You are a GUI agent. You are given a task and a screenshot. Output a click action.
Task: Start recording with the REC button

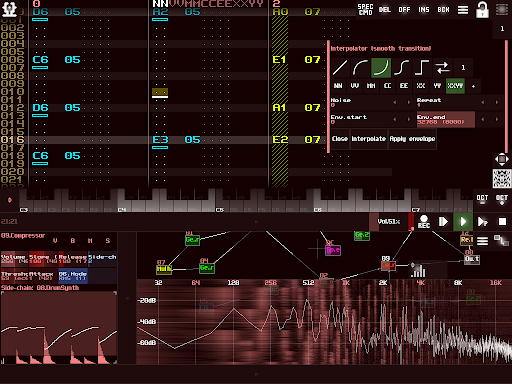click(424, 222)
